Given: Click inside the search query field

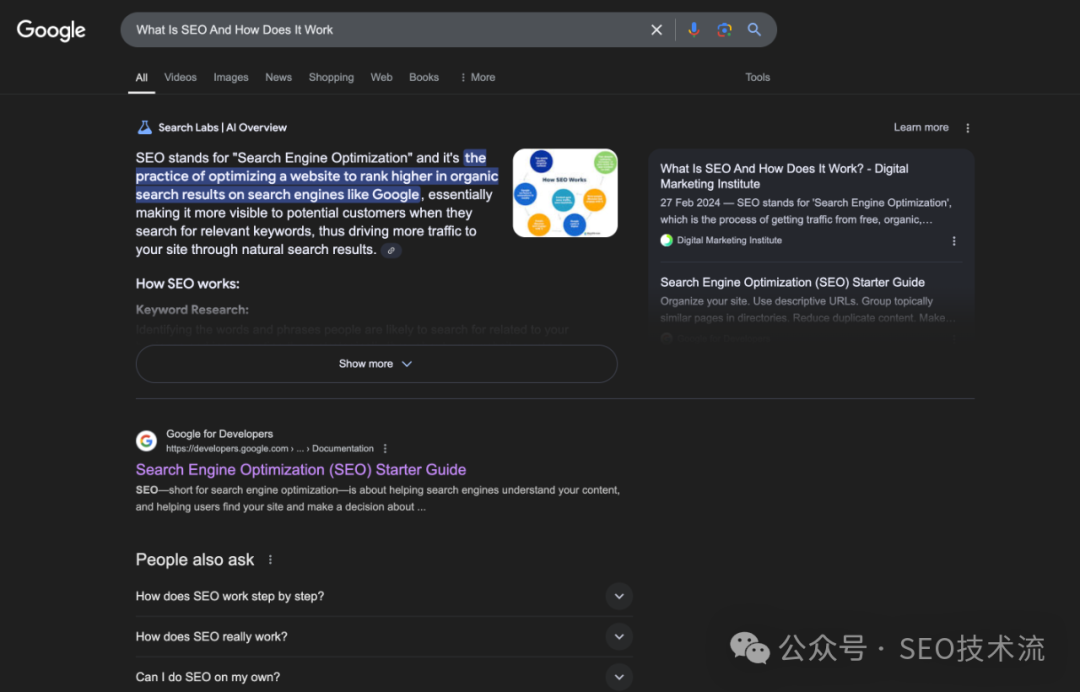Looking at the screenshot, I should tap(380, 30).
